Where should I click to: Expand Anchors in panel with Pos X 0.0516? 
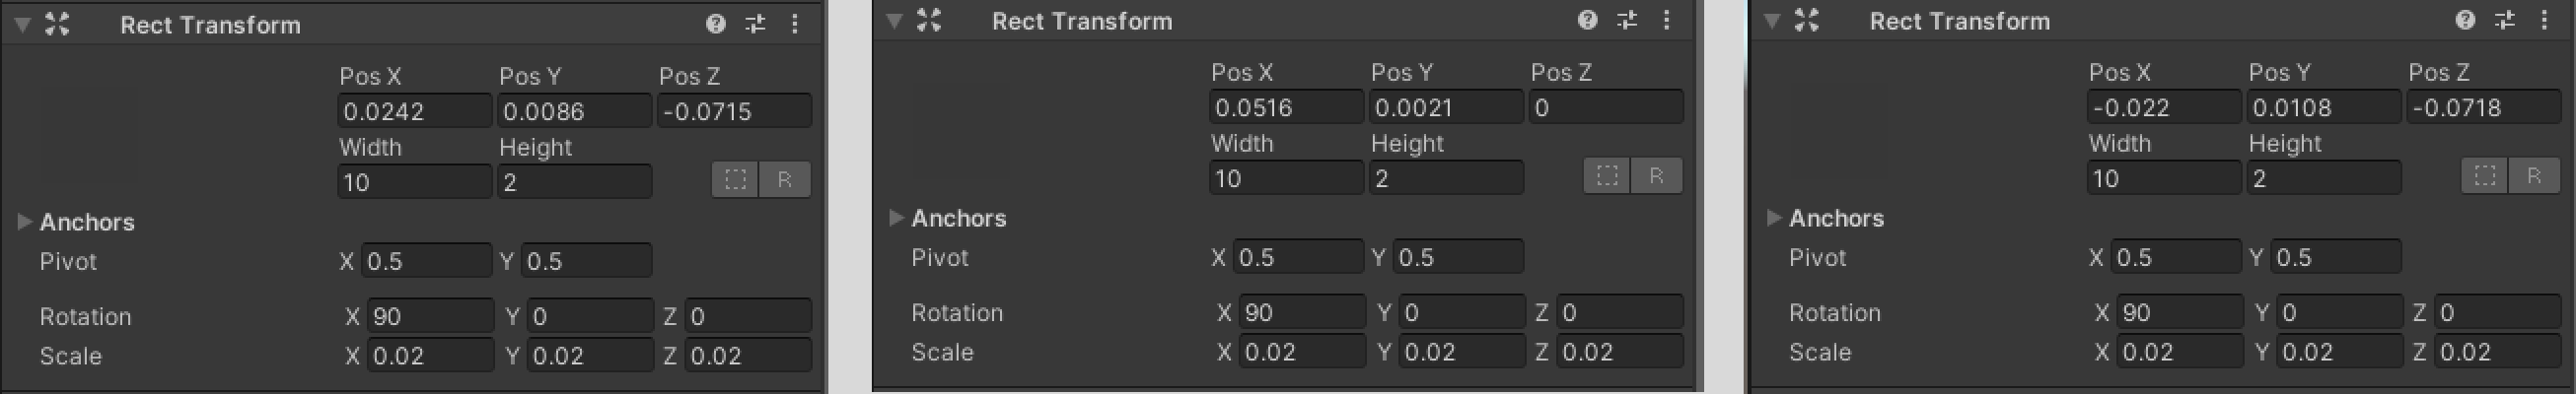click(896, 218)
